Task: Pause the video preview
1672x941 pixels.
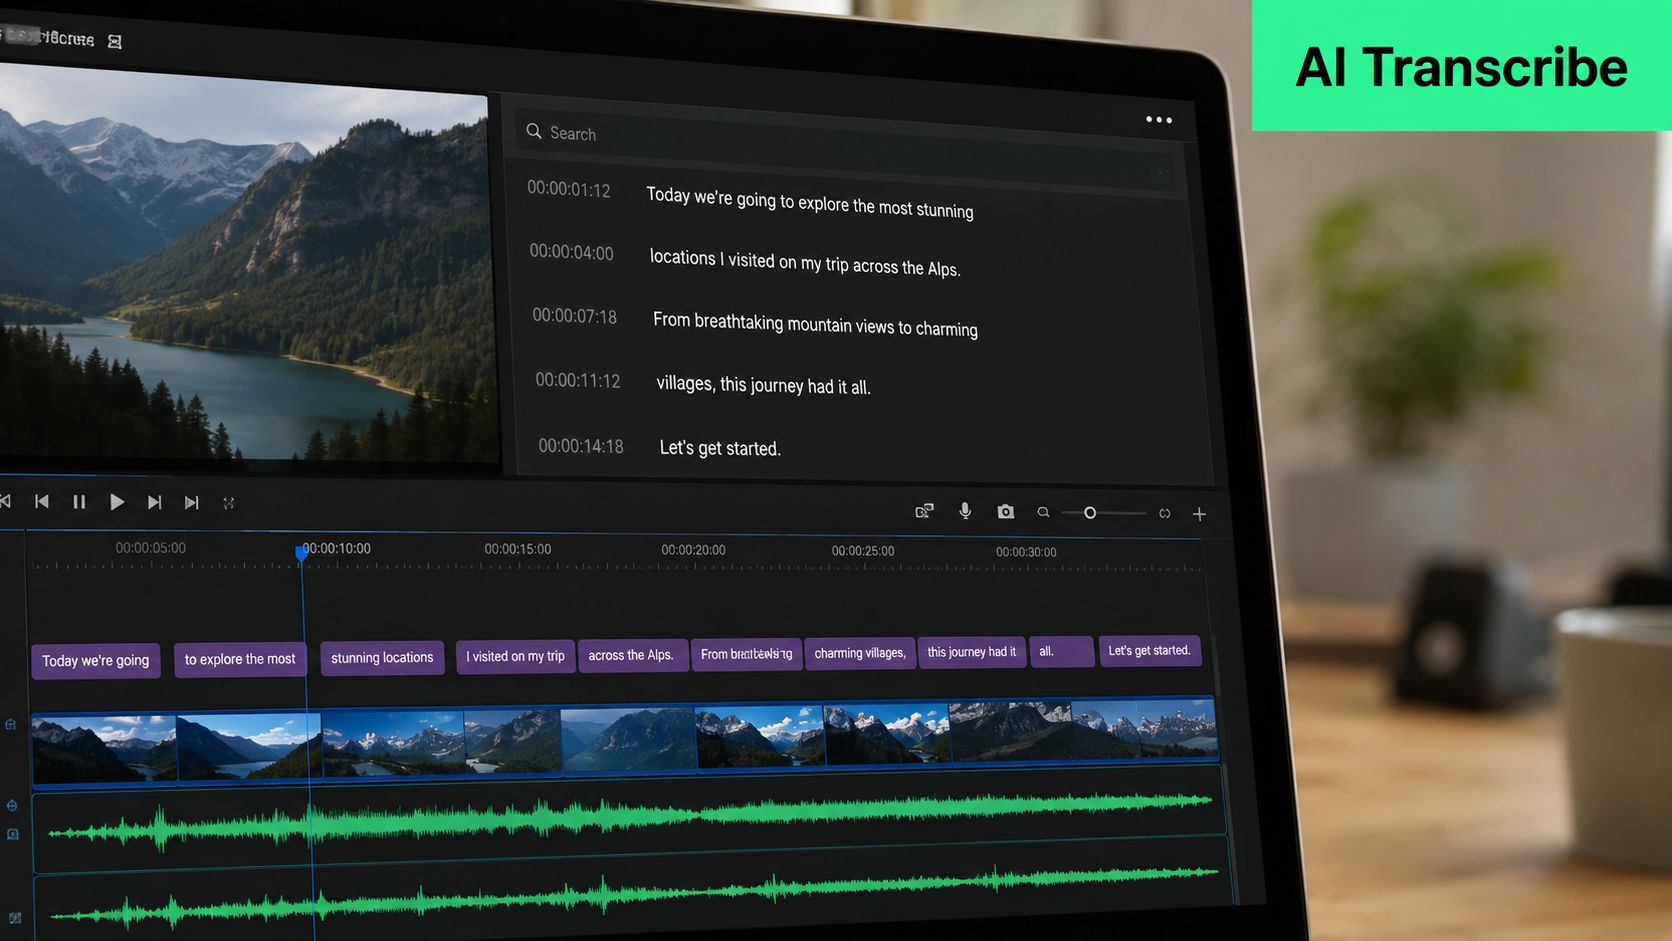Action: [79, 502]
